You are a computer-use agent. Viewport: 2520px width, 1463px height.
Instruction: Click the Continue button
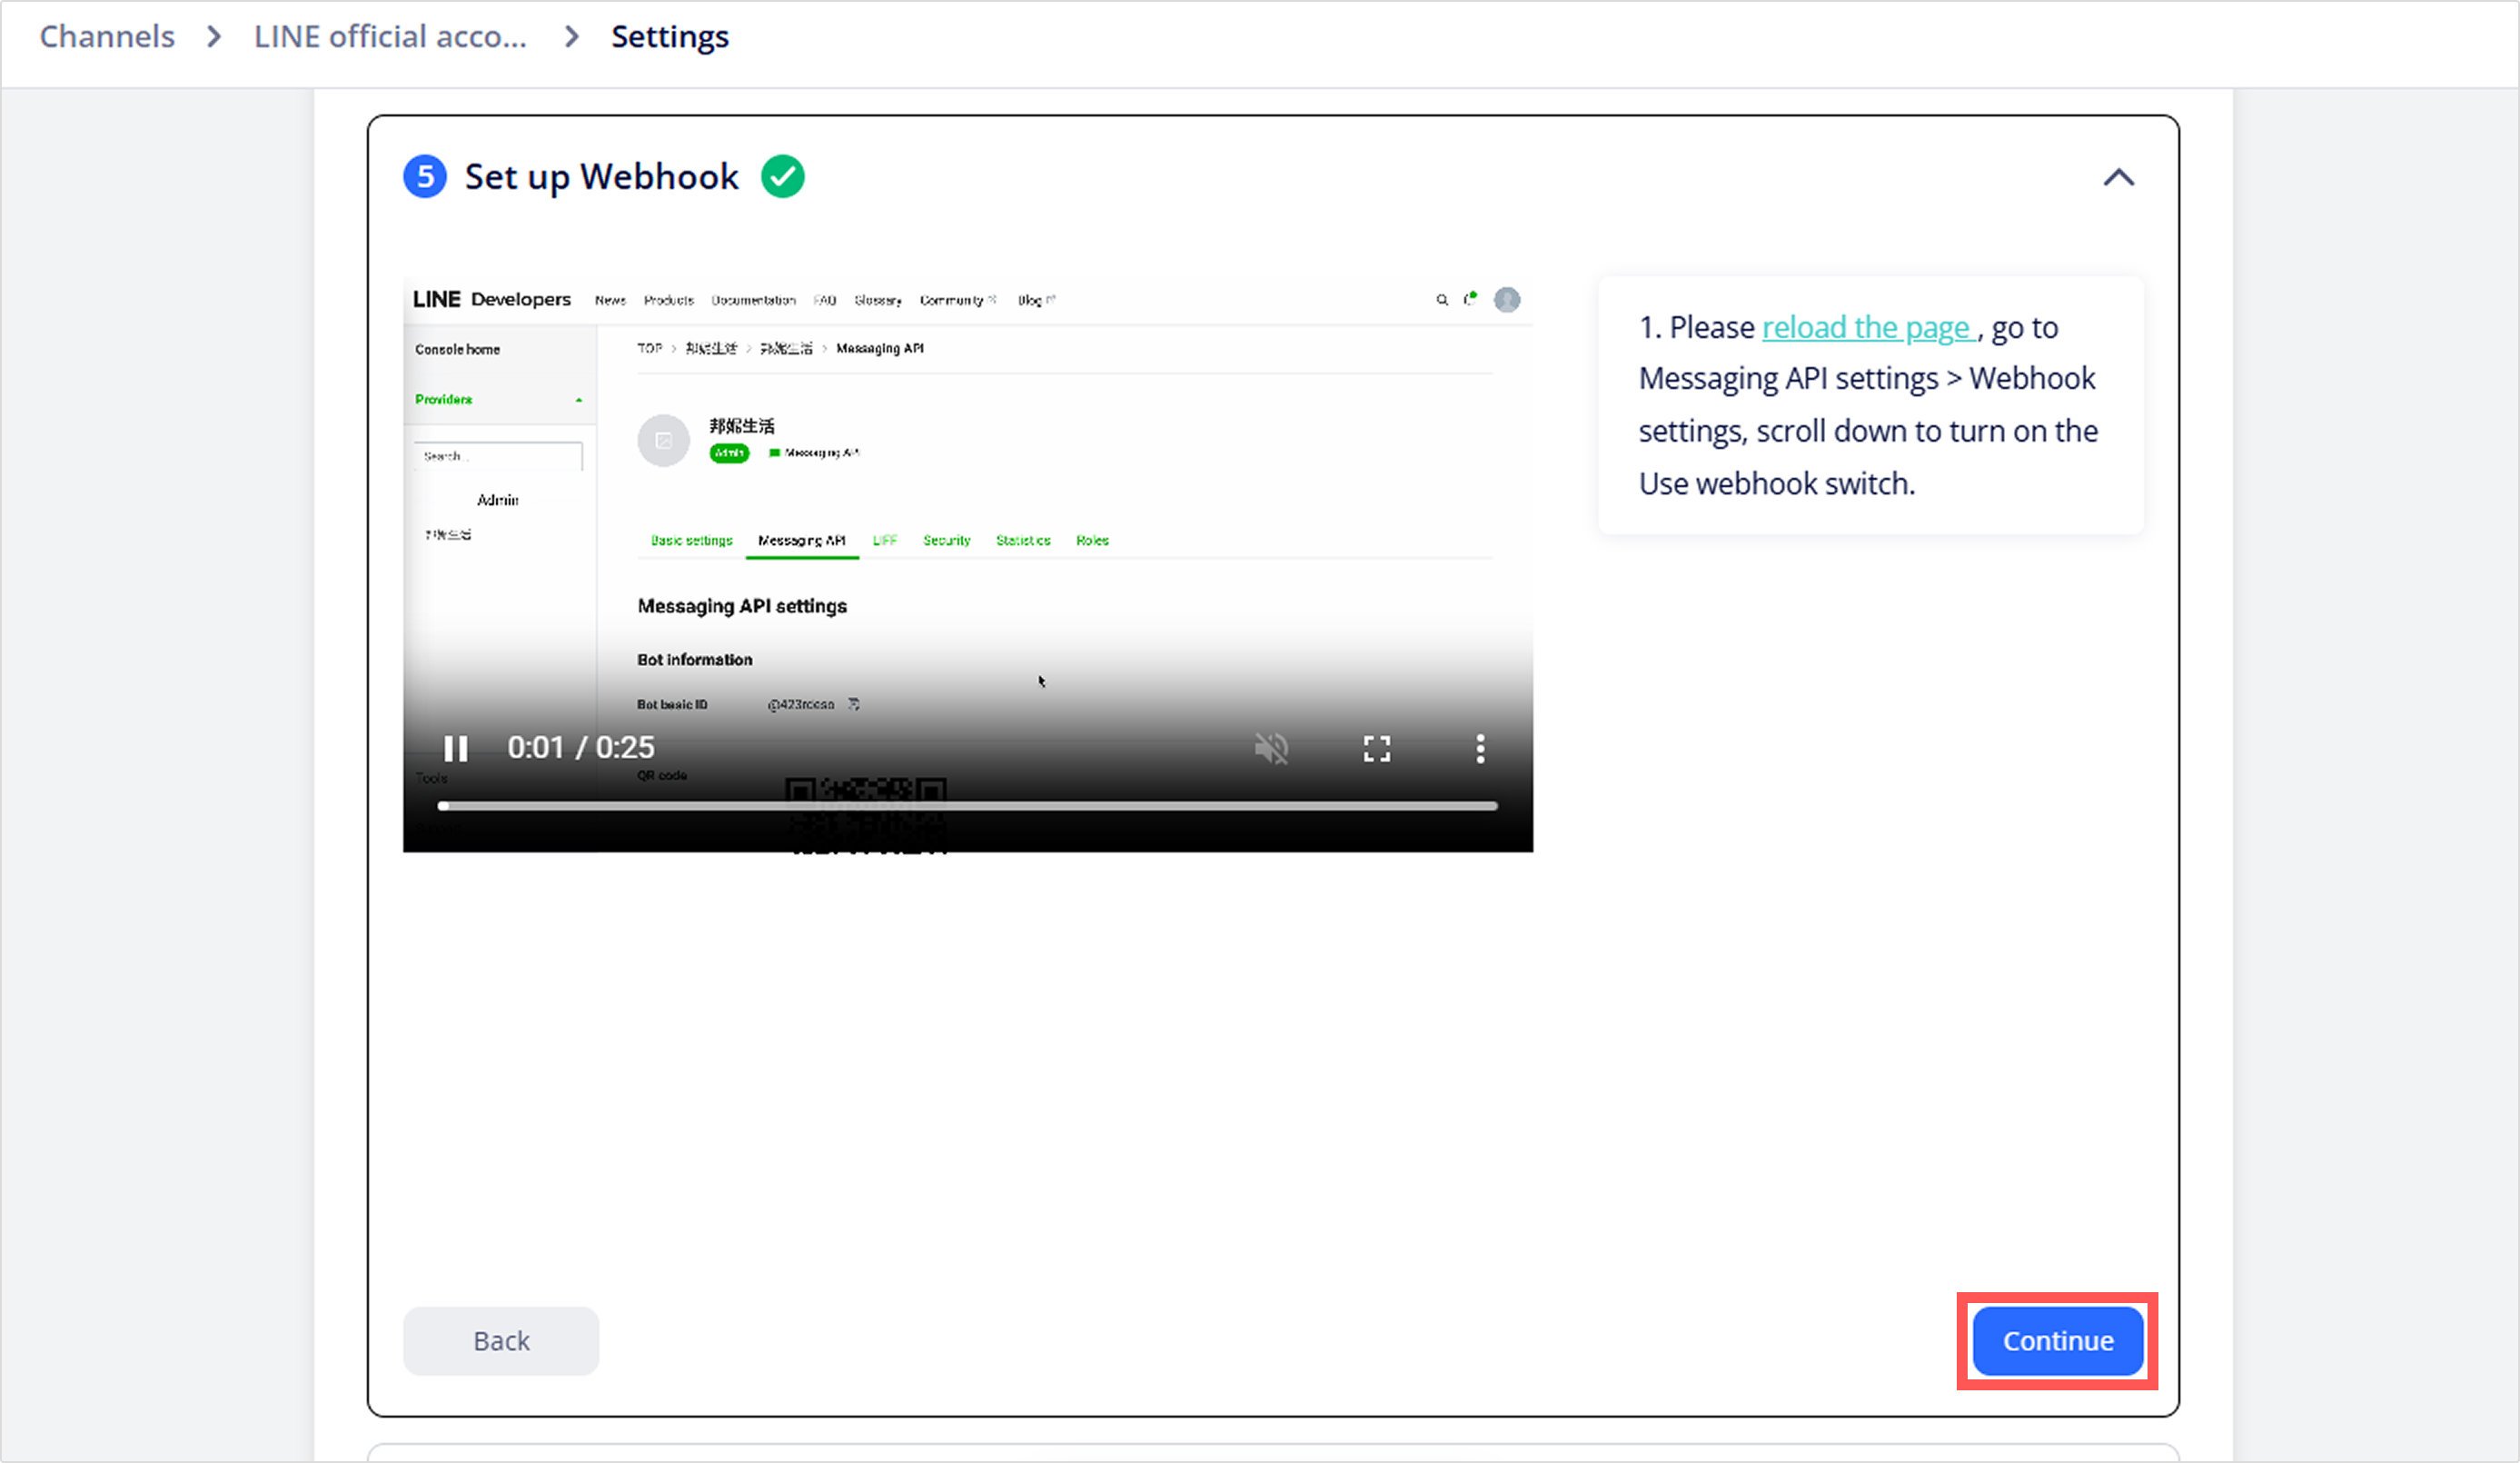[2057, 1340]
